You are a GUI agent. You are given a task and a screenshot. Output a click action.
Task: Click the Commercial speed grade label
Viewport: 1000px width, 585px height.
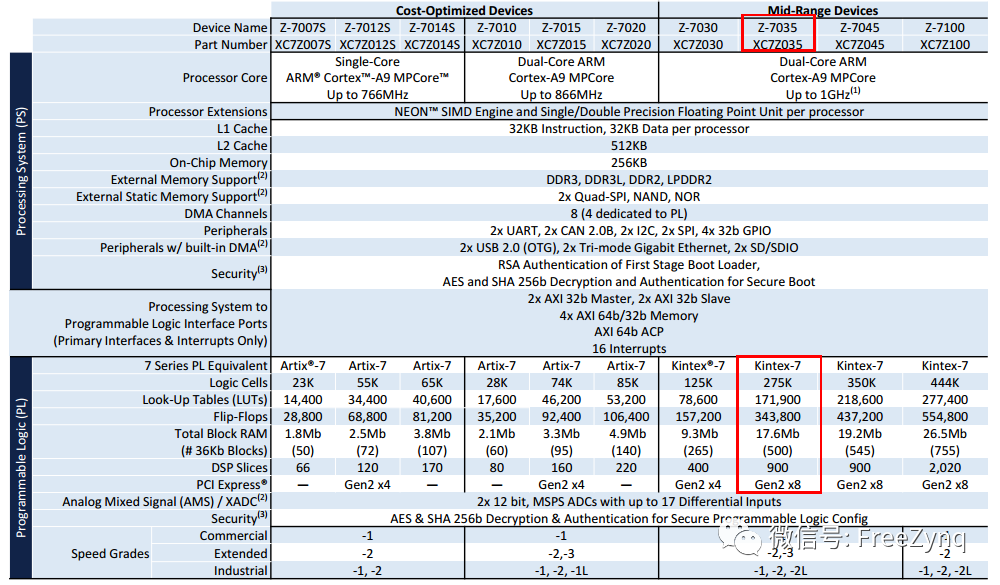pos(233,536)
